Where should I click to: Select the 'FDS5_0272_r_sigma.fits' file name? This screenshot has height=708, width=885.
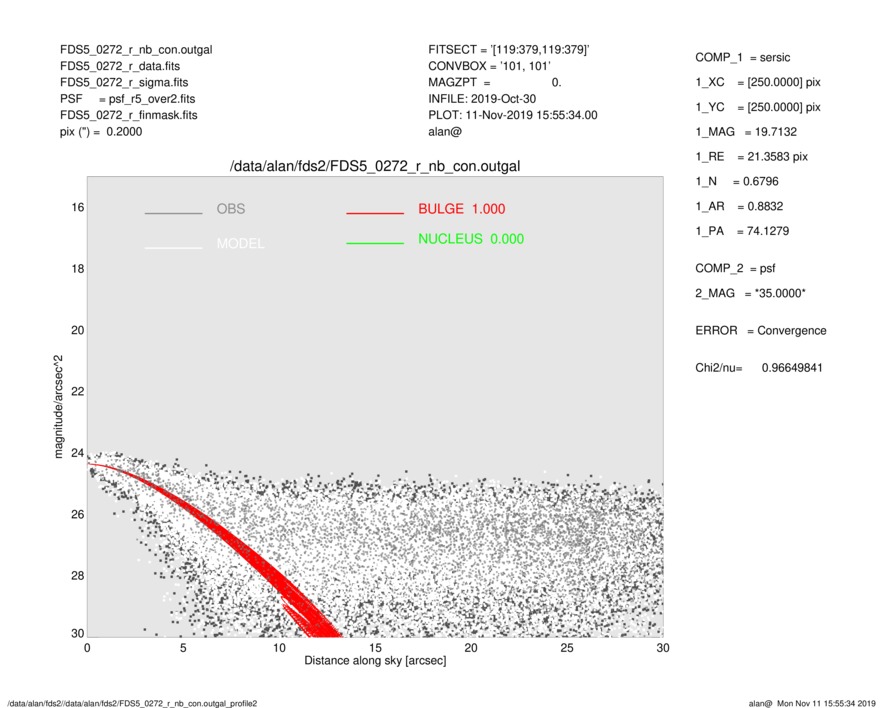124,82
